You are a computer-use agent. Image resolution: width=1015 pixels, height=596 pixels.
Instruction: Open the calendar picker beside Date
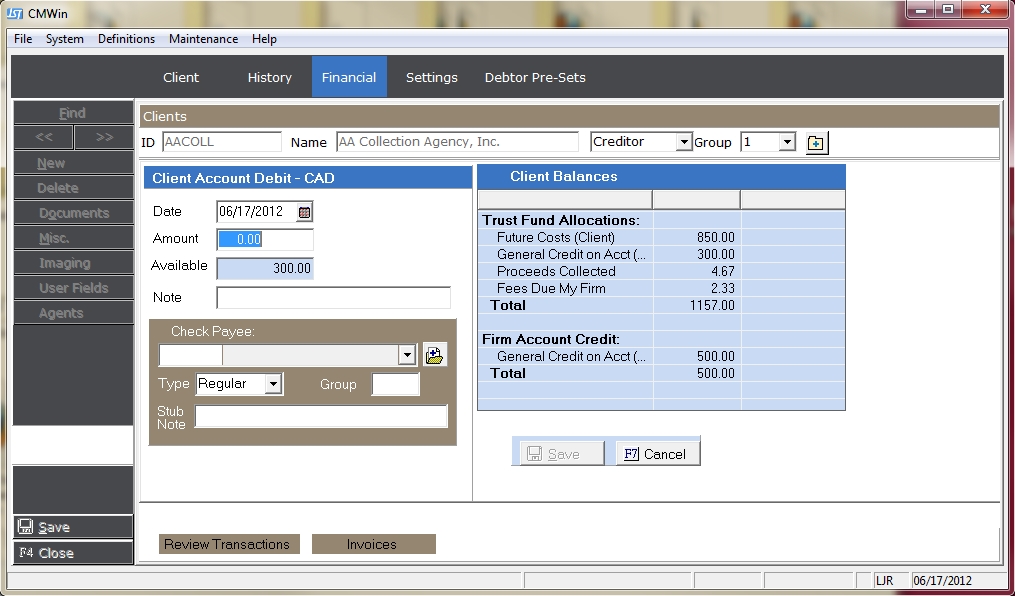[x=305, y=212]
